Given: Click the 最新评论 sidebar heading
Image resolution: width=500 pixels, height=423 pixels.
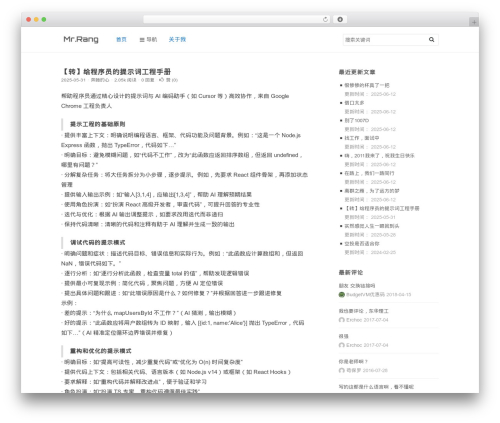Looking at the screenshot, I should tap(351, 273).
